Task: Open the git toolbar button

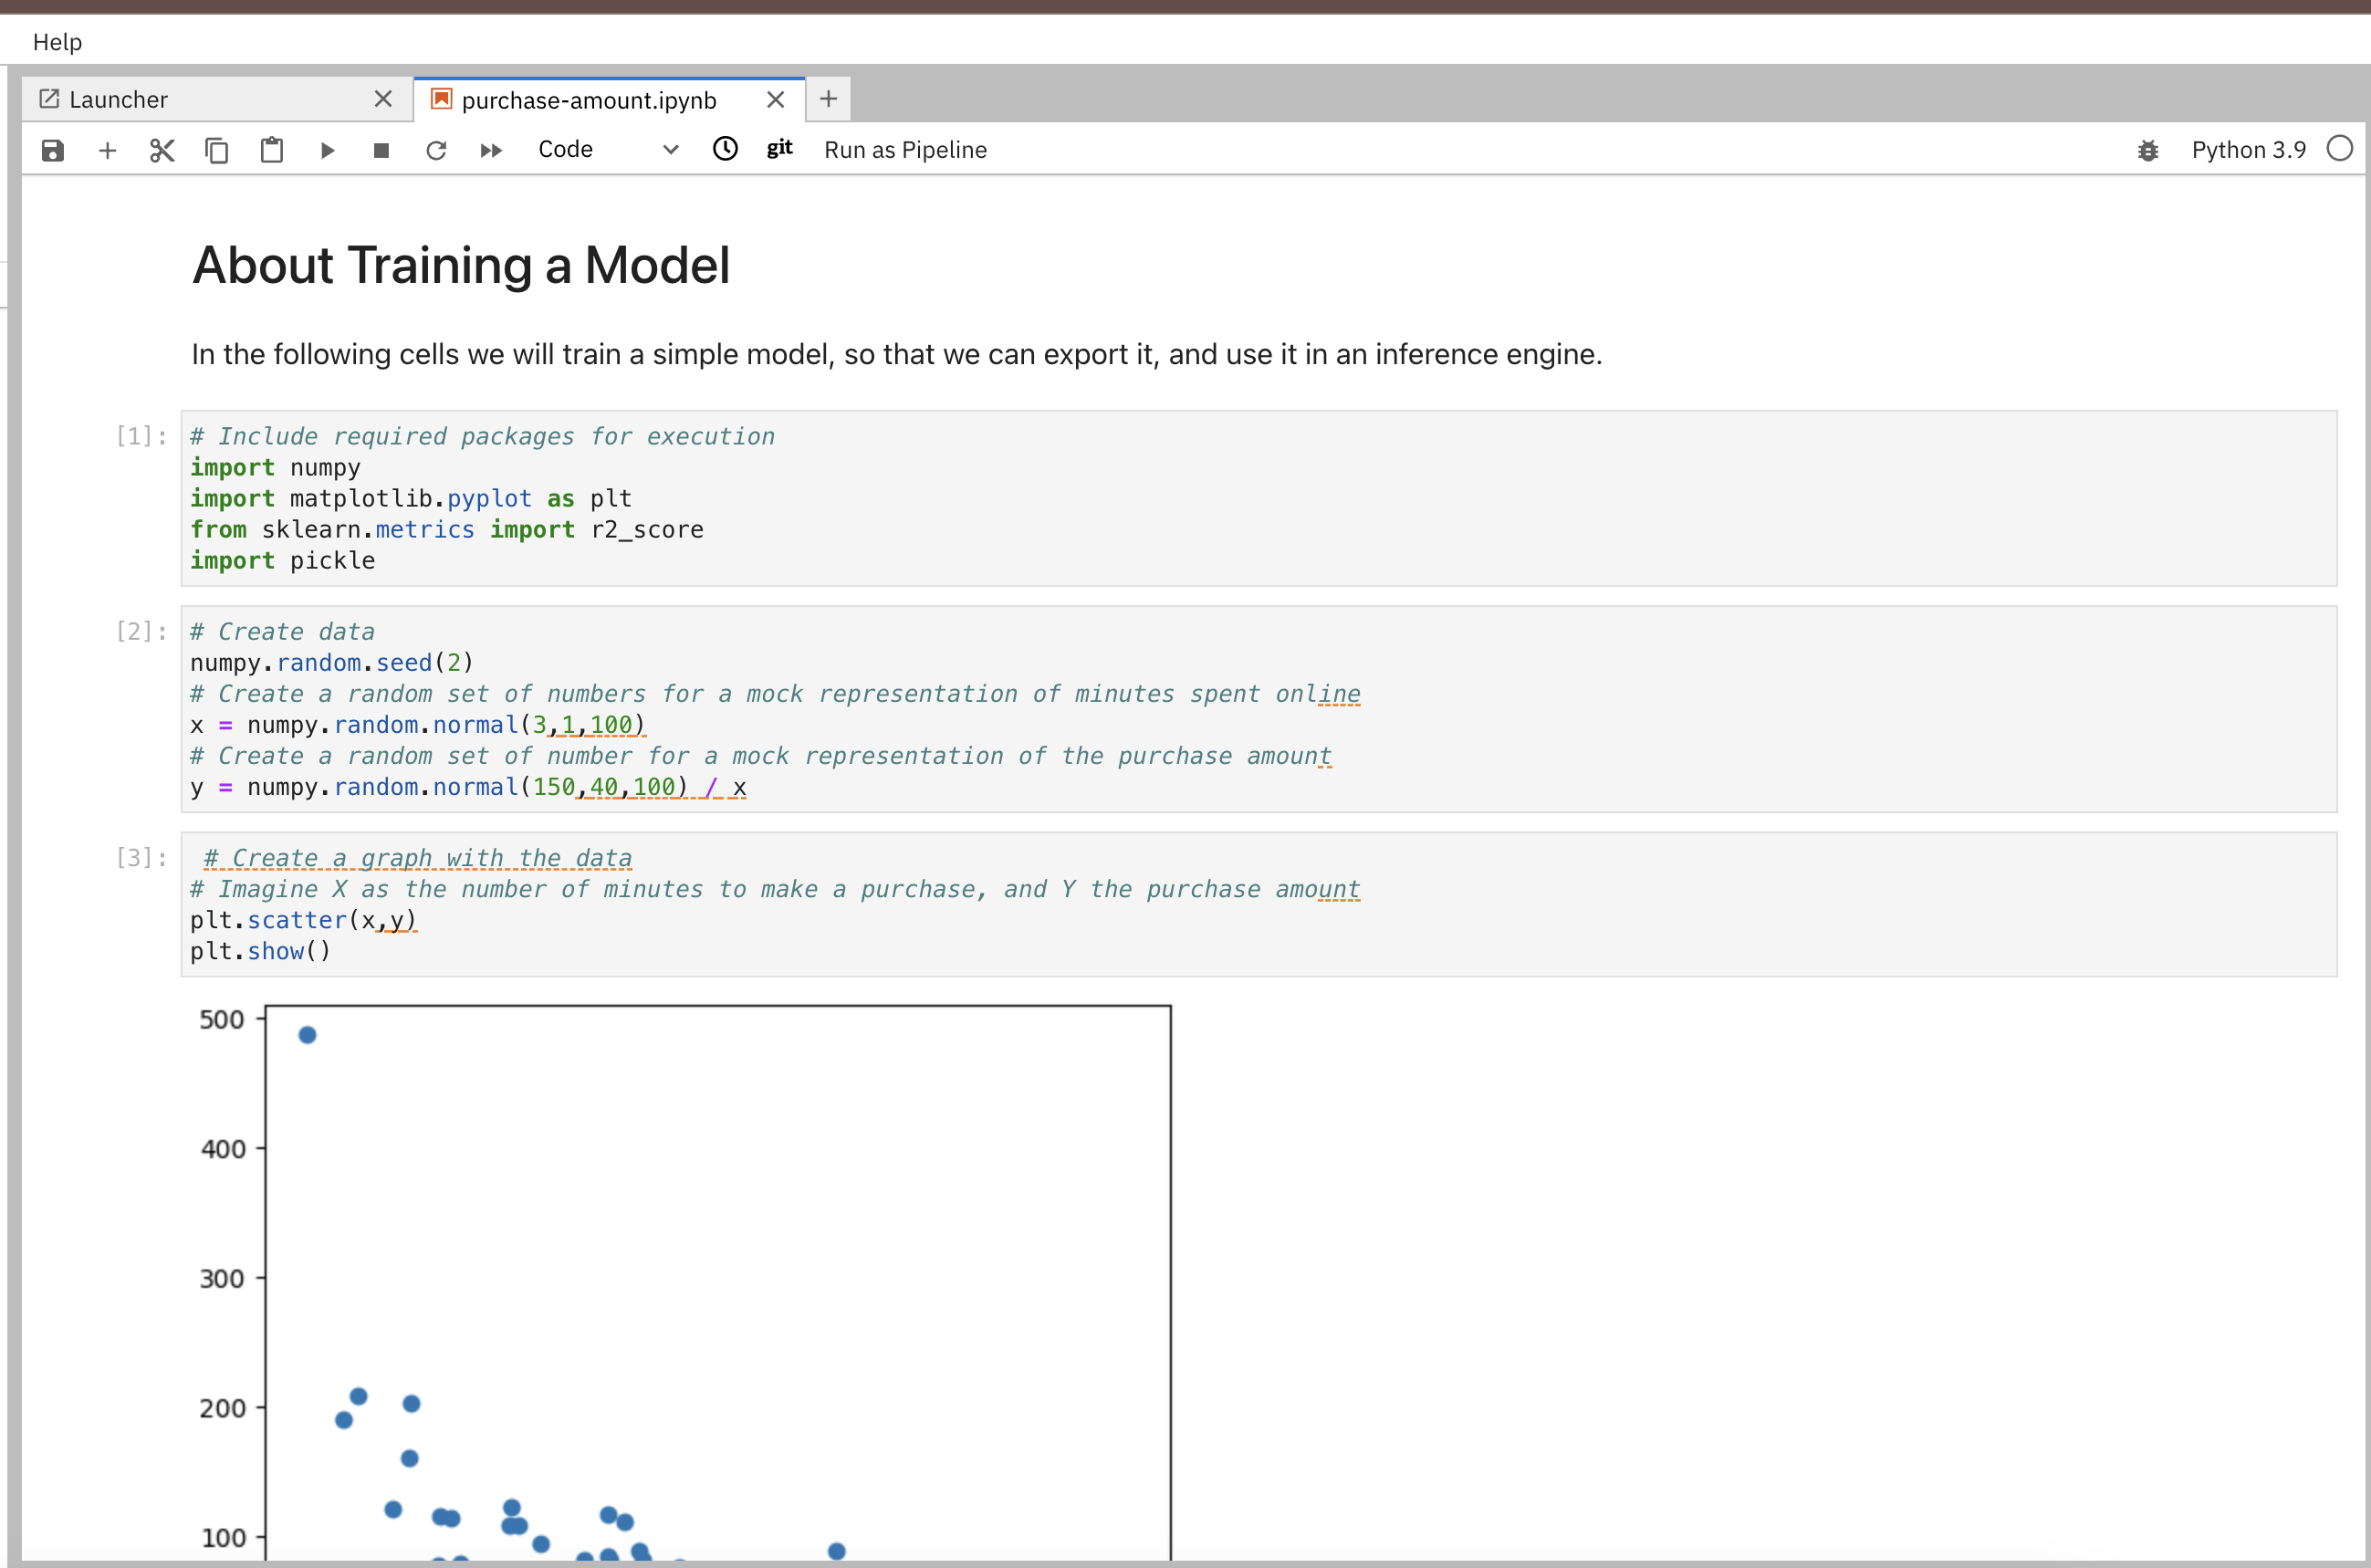Action: (780, 149)
